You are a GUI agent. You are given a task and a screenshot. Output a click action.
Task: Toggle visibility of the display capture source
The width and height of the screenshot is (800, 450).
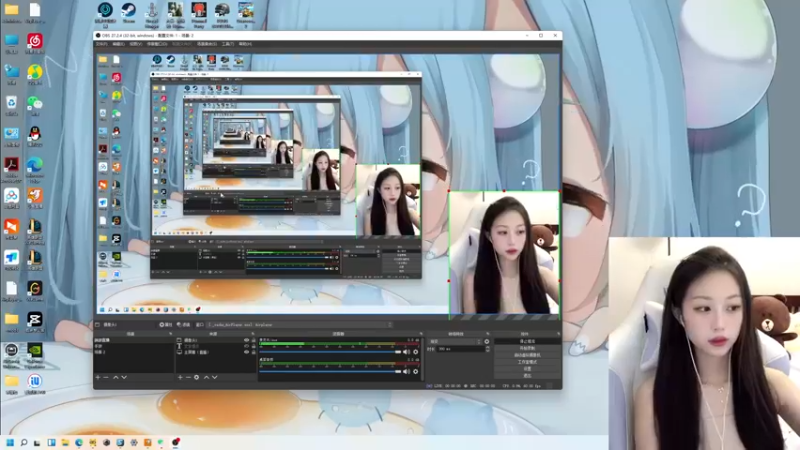coord(246,352)
